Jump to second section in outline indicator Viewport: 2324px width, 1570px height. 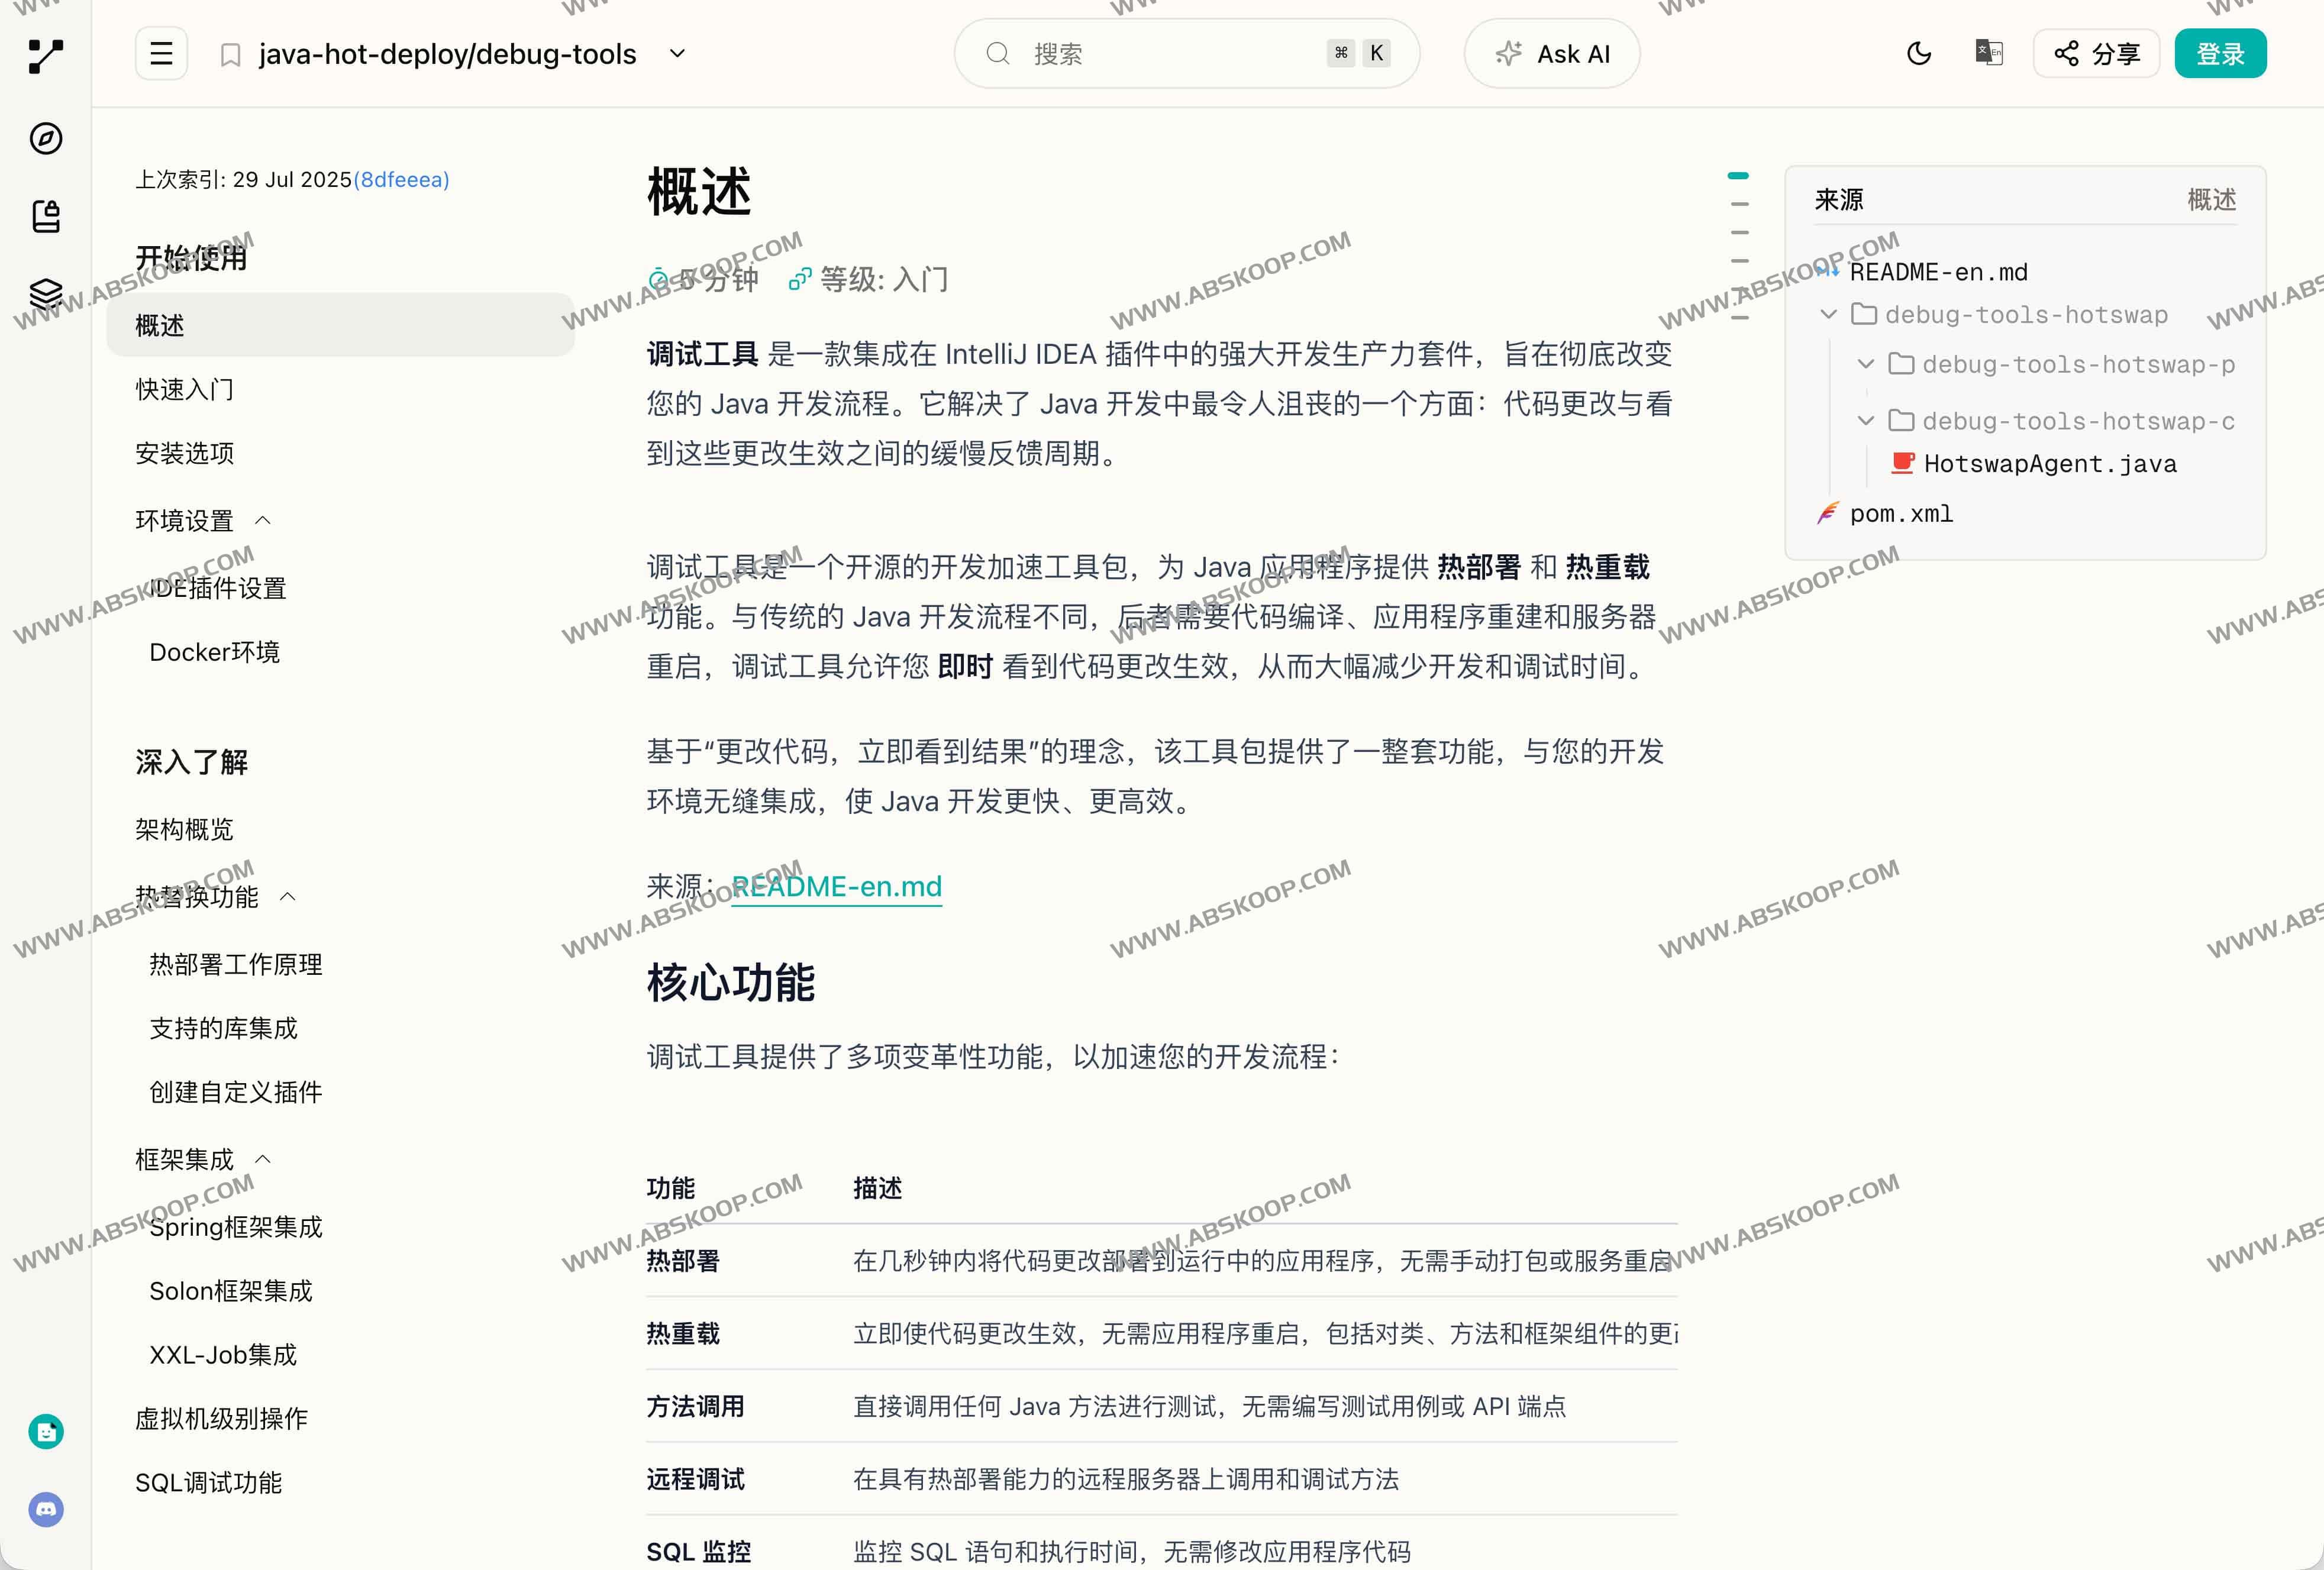click(1739, 204)
